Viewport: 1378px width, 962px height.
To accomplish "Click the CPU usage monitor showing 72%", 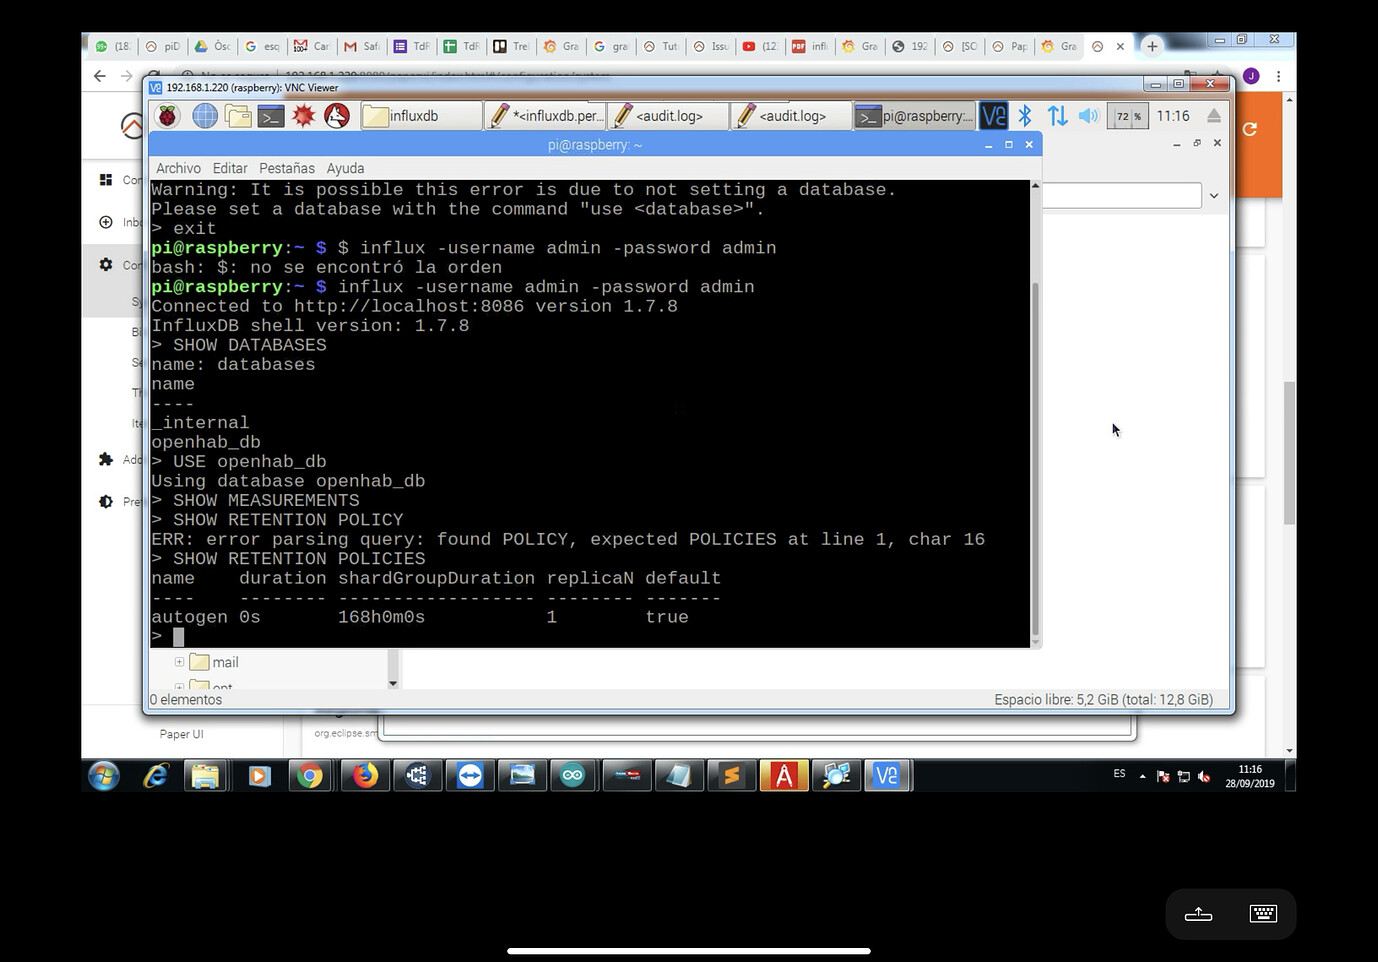I will 1128,116.
